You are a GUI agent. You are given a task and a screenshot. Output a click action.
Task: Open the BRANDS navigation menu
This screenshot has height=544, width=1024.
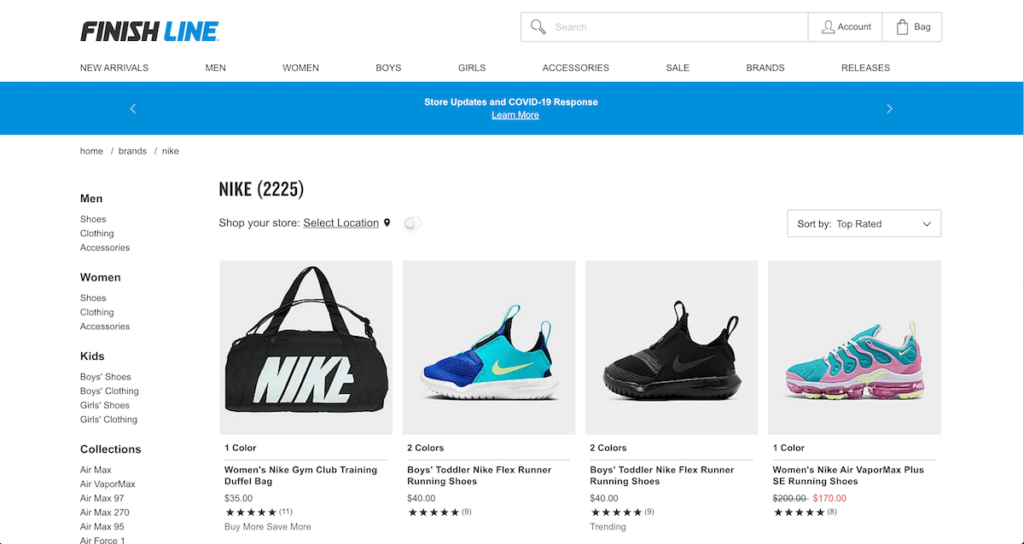click(765, 67)
